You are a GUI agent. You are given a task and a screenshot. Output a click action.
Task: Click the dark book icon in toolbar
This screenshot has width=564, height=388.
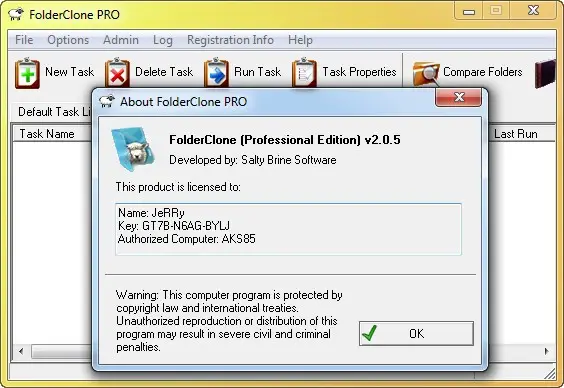click(545, 74)
